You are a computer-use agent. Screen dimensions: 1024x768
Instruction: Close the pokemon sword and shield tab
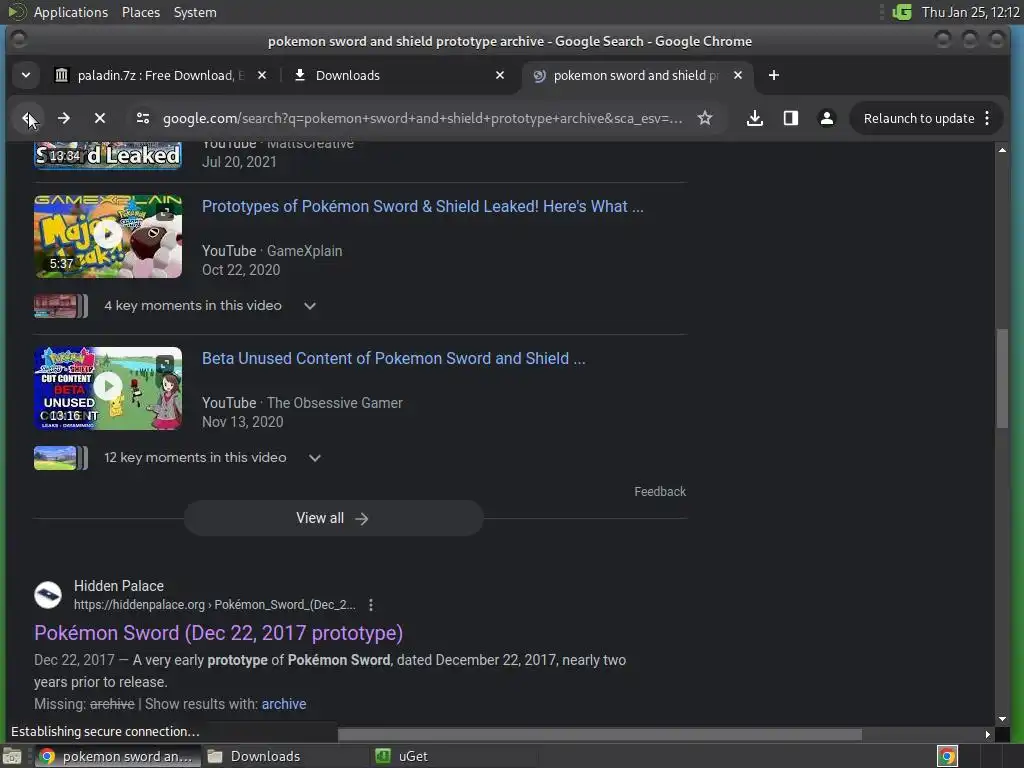click(737, 75)
